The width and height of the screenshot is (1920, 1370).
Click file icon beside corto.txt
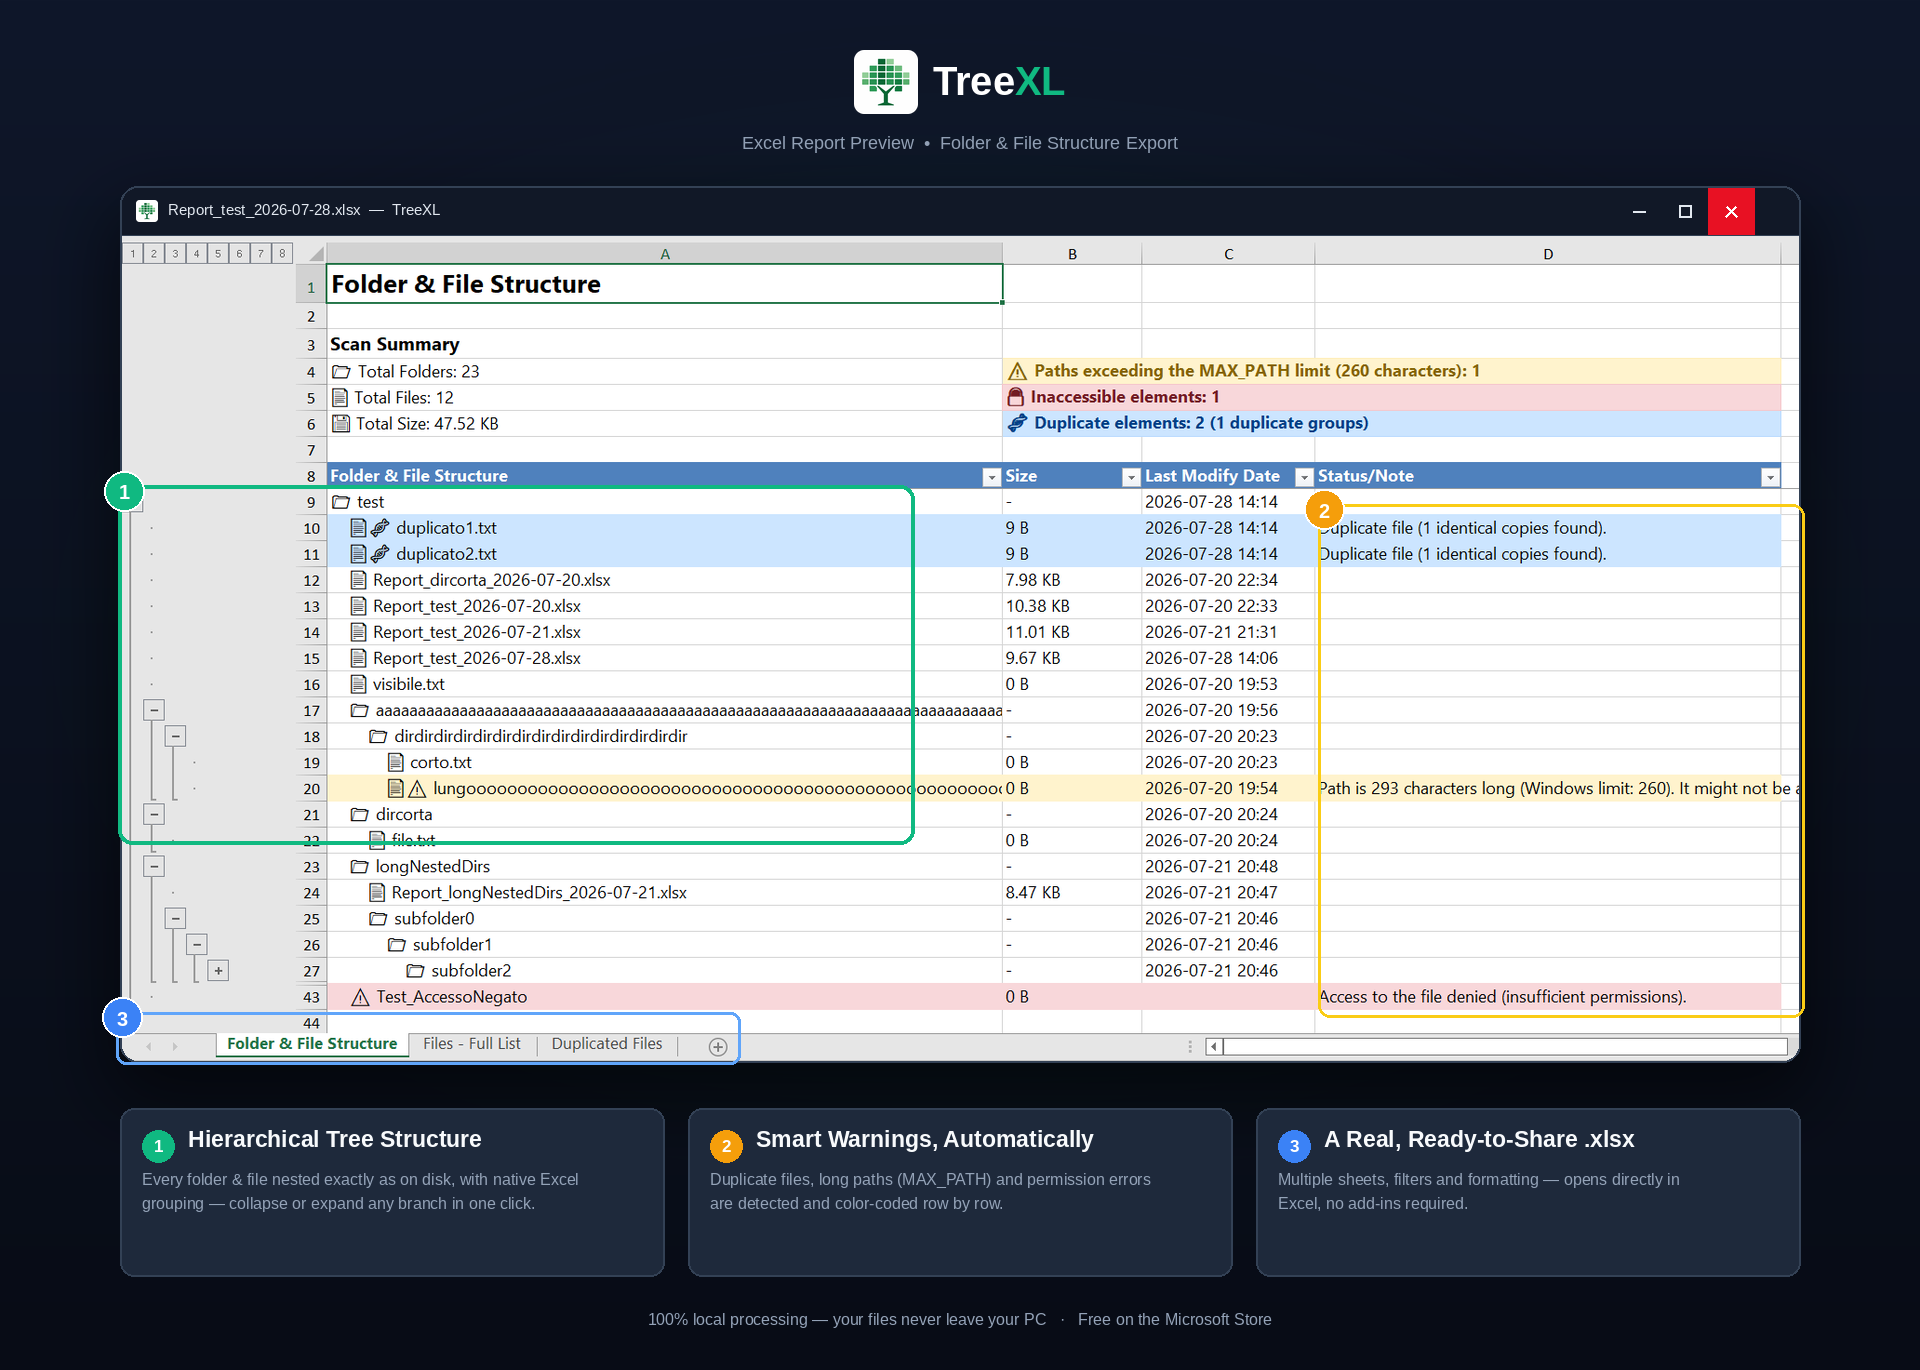tap(396, 762)
